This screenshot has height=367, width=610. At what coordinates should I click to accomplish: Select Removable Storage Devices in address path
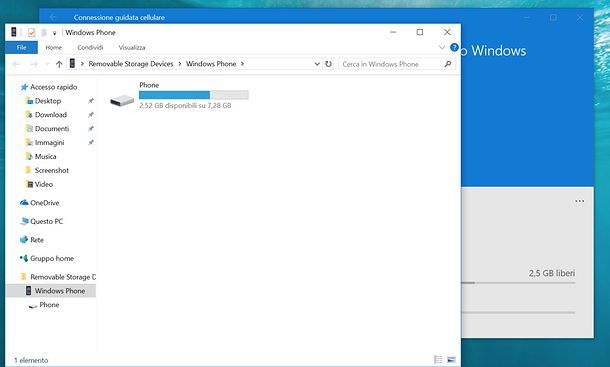tap(131, 64)
